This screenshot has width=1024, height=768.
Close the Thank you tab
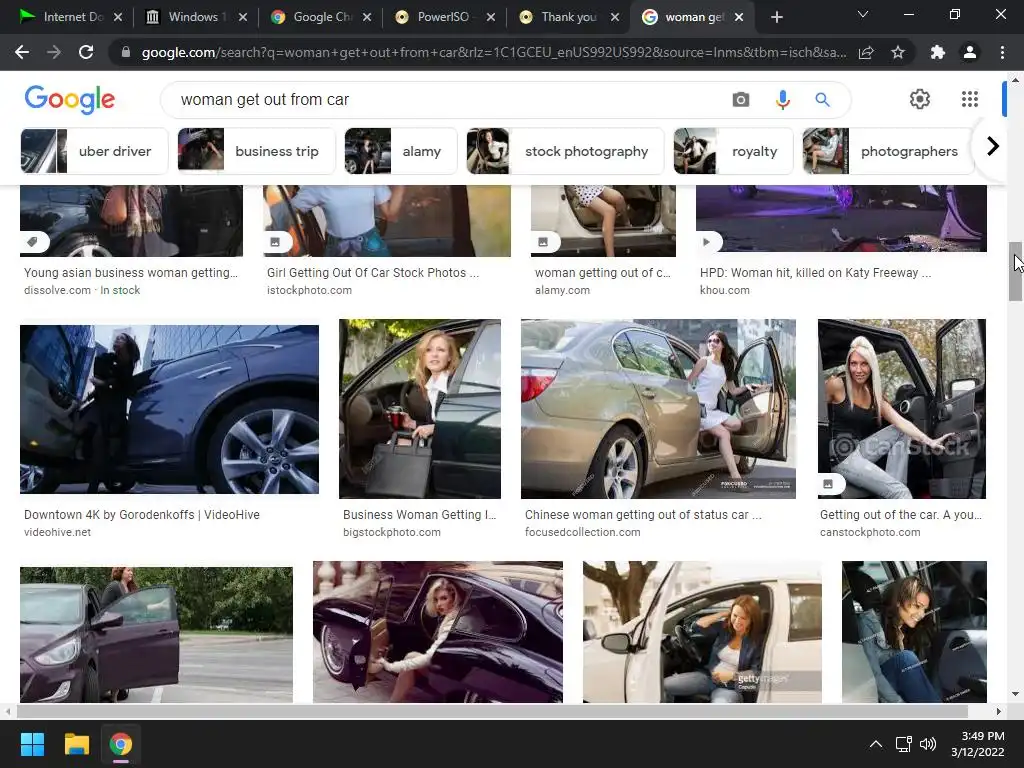point(615,17)
